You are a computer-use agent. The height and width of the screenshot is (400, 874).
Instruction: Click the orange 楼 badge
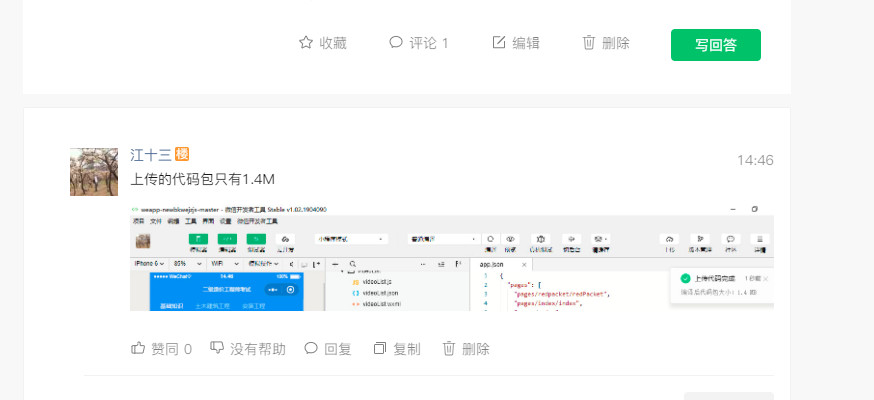(x=182, y=154)
